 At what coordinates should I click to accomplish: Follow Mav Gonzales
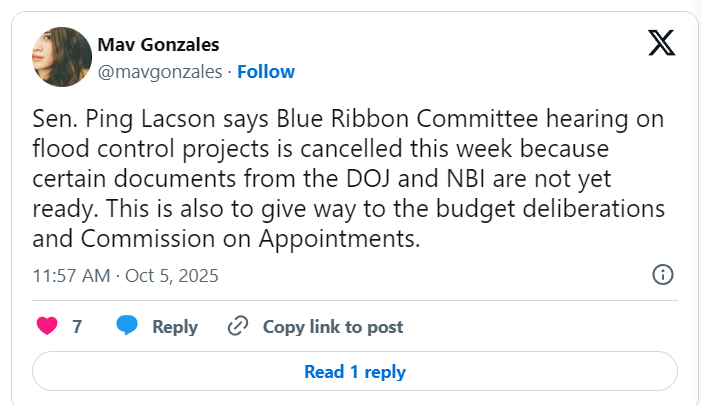coord(266,71)
